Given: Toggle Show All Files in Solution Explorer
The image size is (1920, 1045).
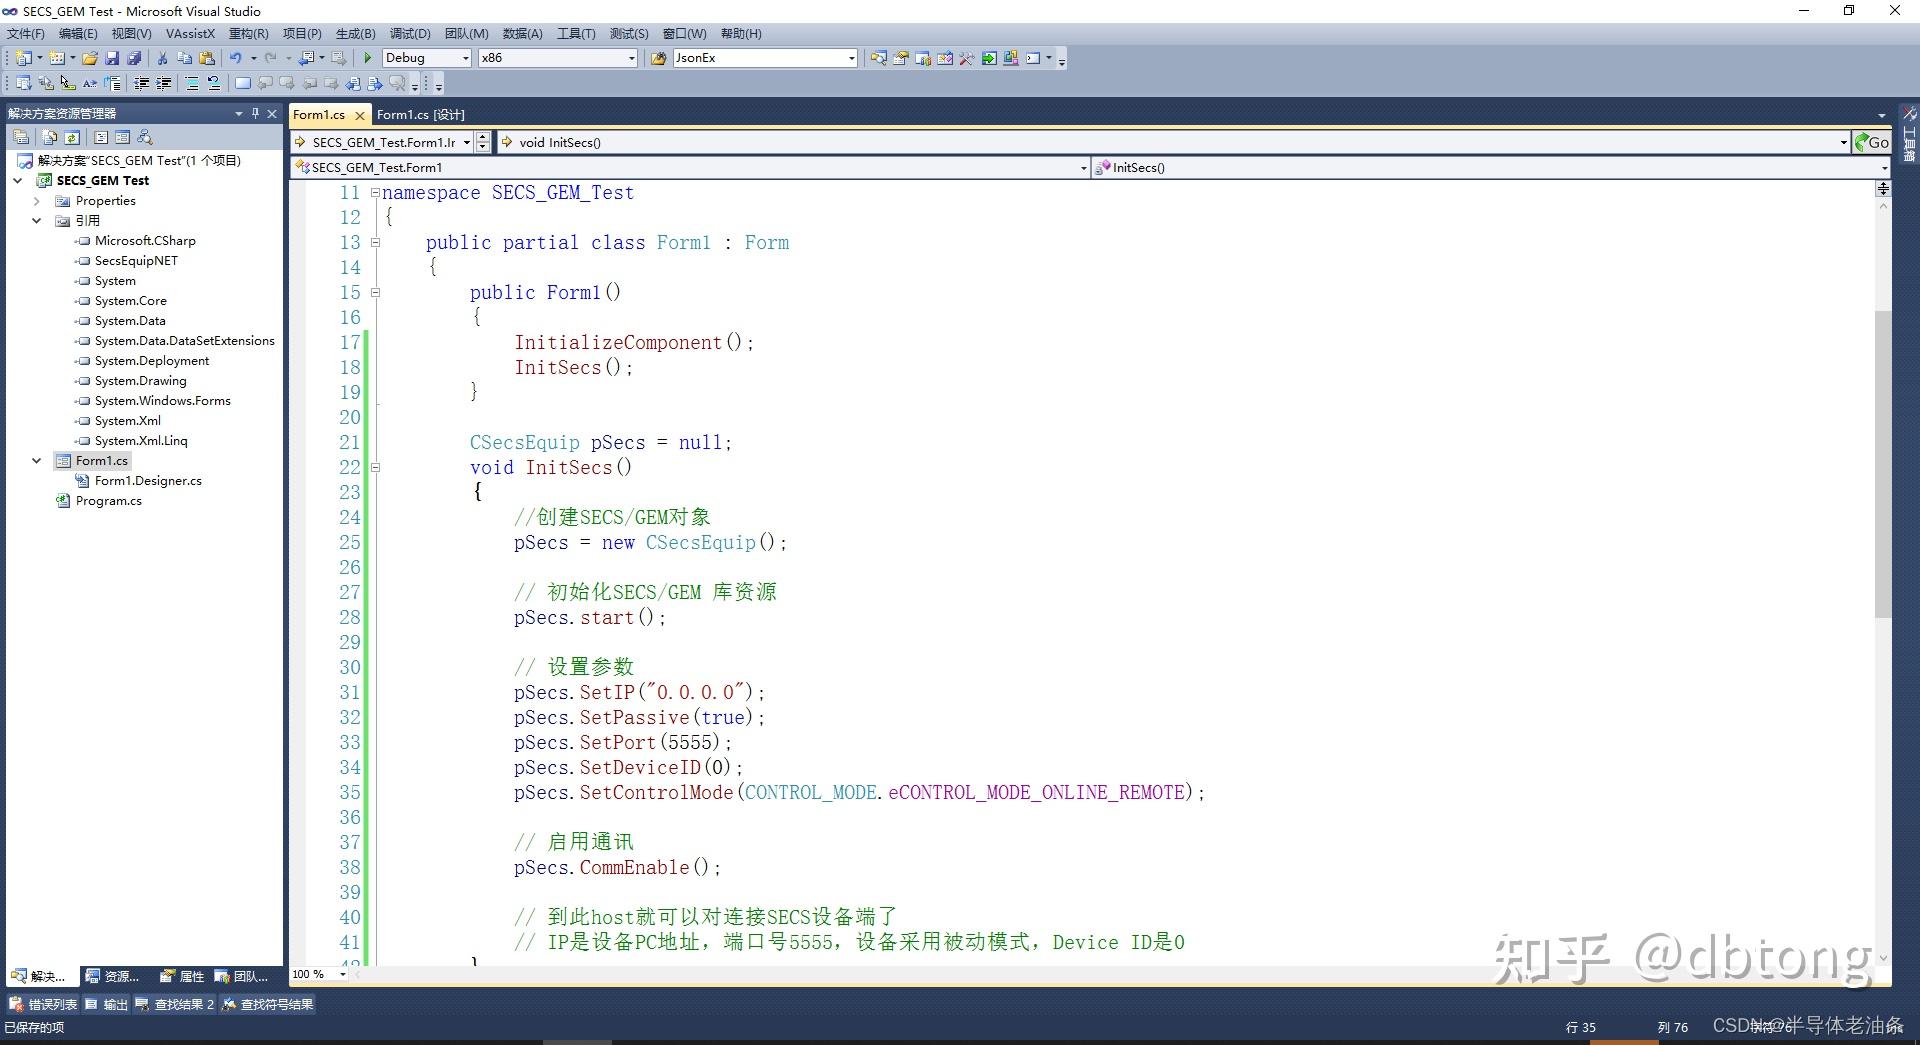Looking at the screenshot, I should tap(49, 137).
